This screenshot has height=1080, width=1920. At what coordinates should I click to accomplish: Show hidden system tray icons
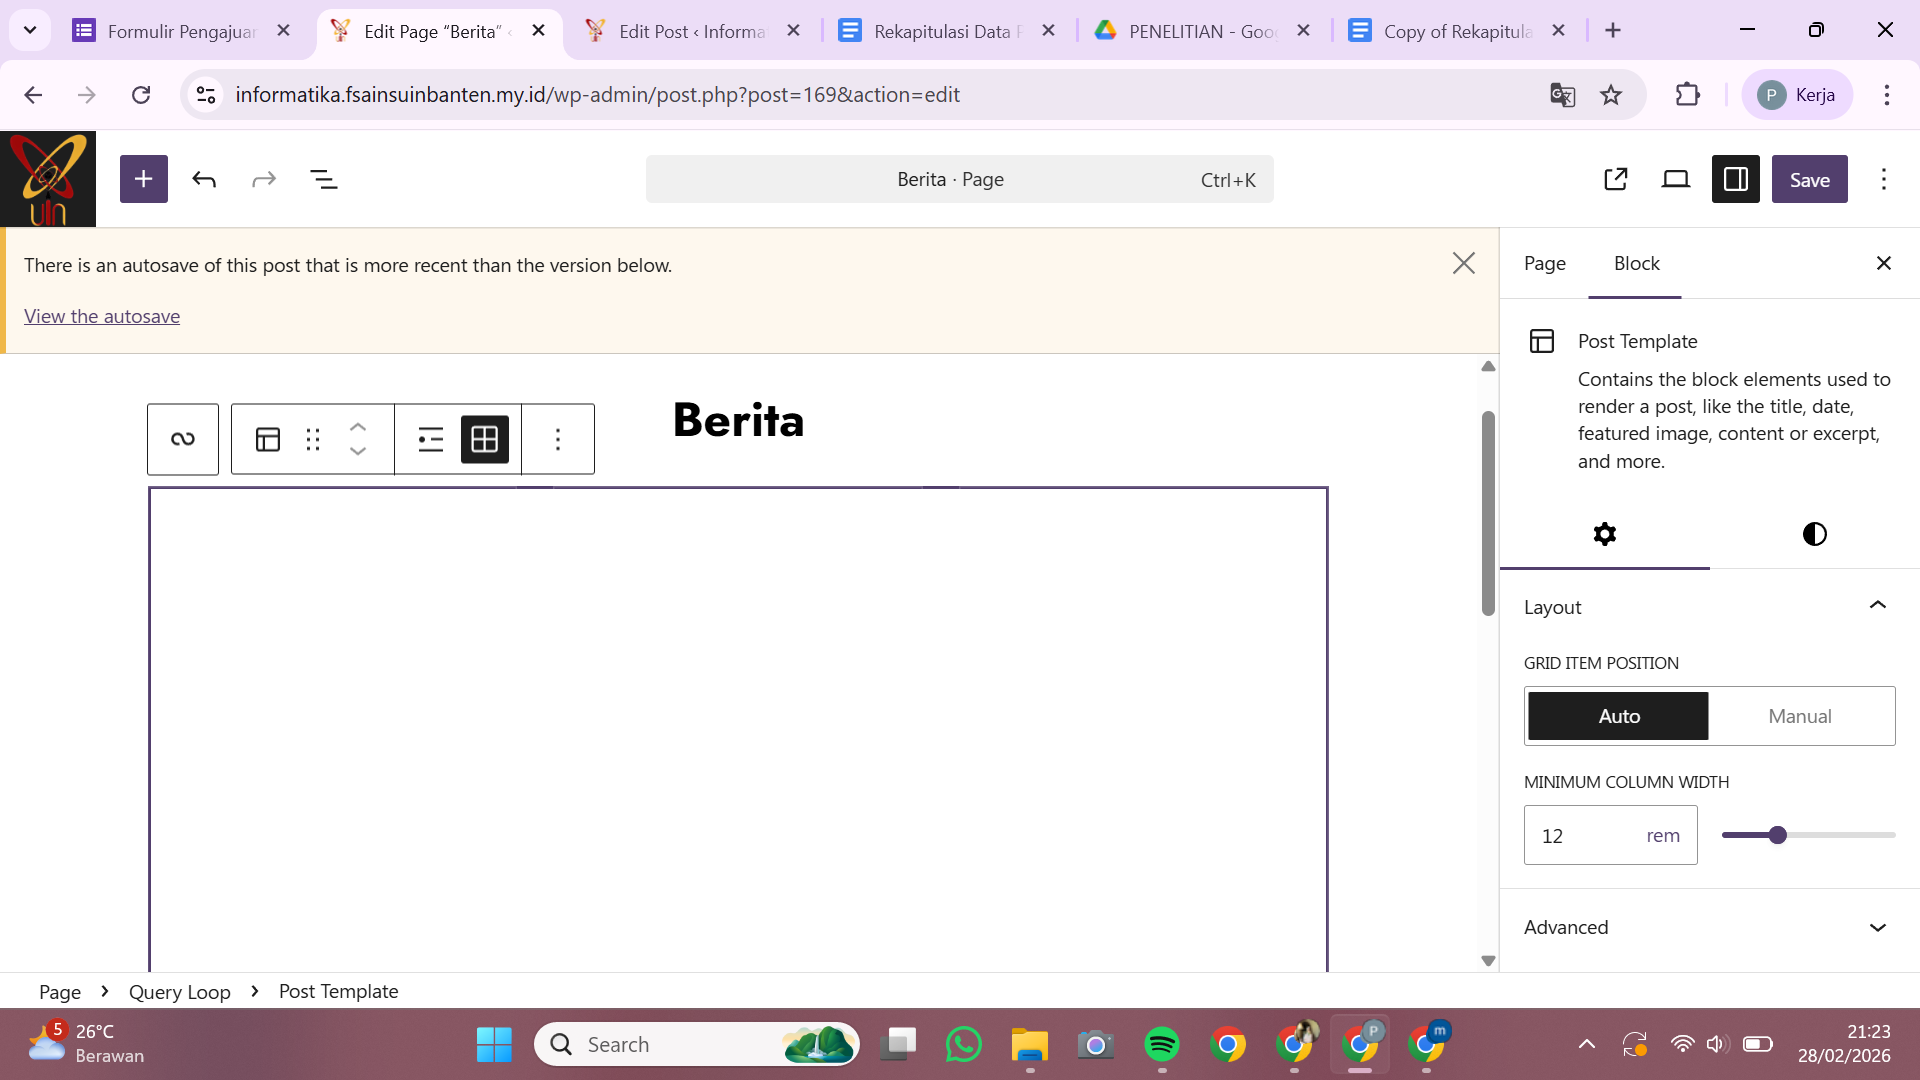point(1587,1044)
